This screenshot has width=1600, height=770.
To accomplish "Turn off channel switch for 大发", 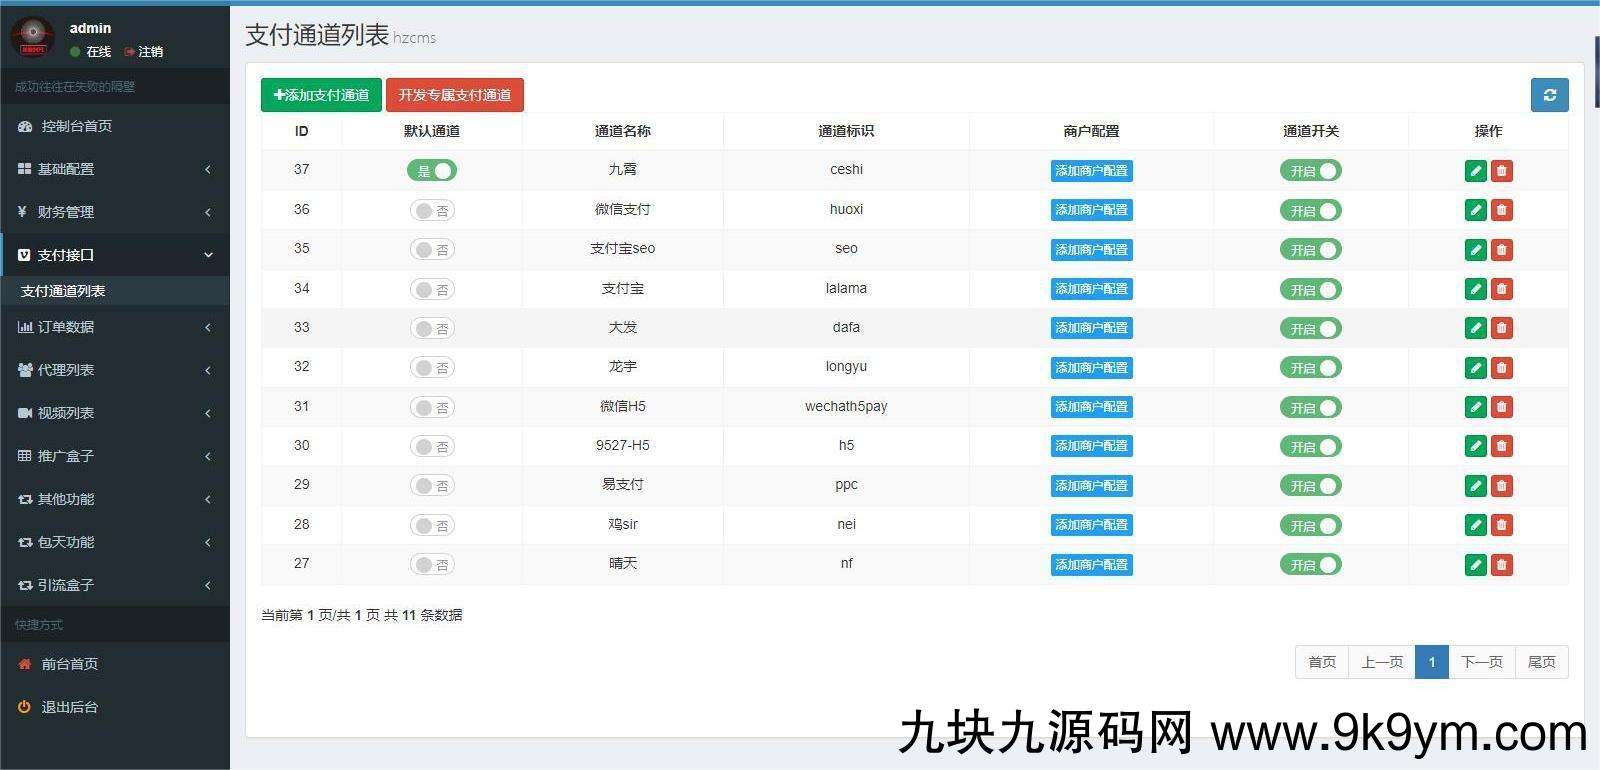I will pyautogui.click(x=1310, y=329).
